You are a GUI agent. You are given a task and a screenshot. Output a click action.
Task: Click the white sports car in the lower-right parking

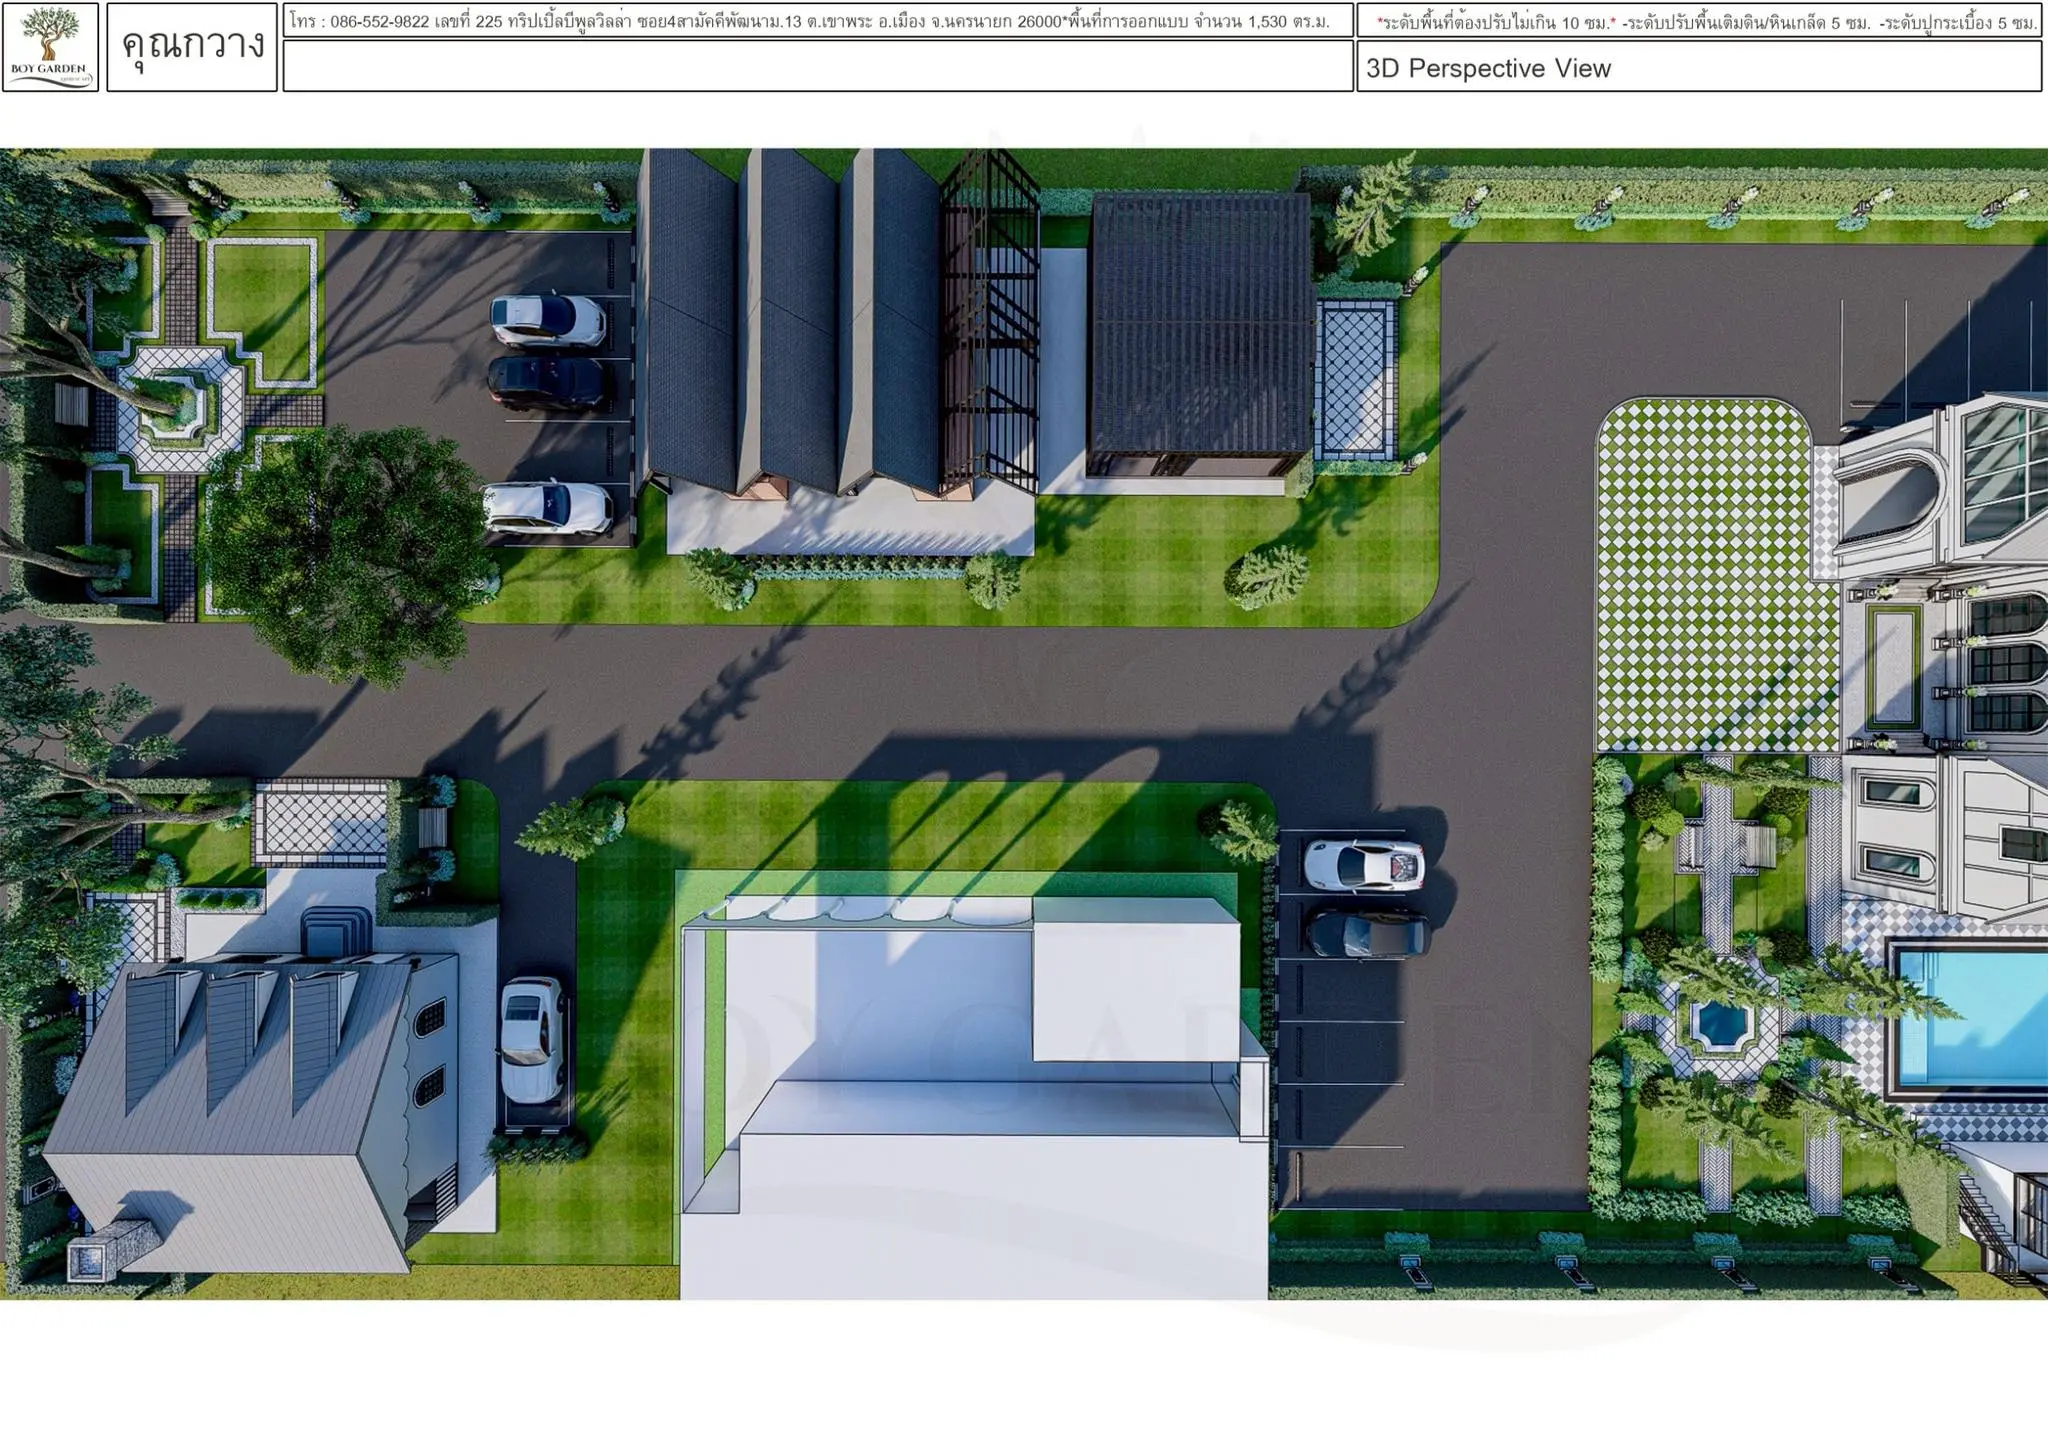point(1362,863)
